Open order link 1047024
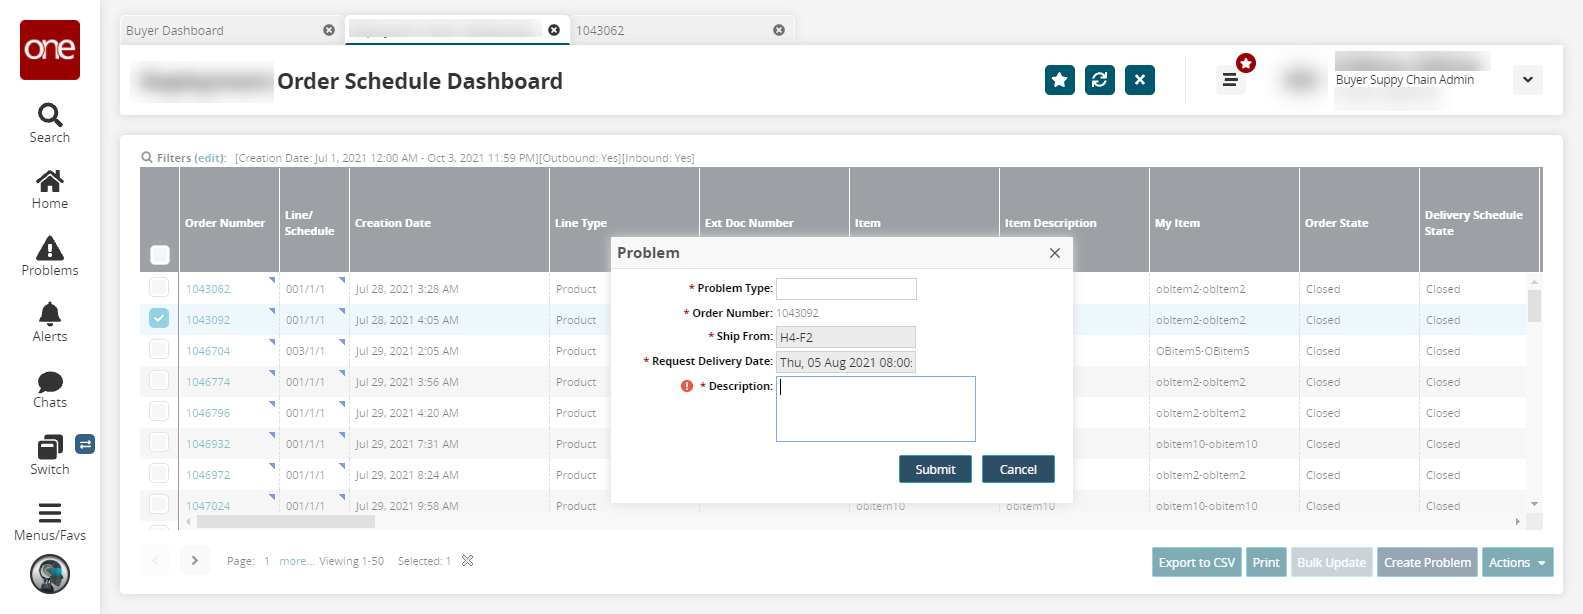 click(208, 506)
